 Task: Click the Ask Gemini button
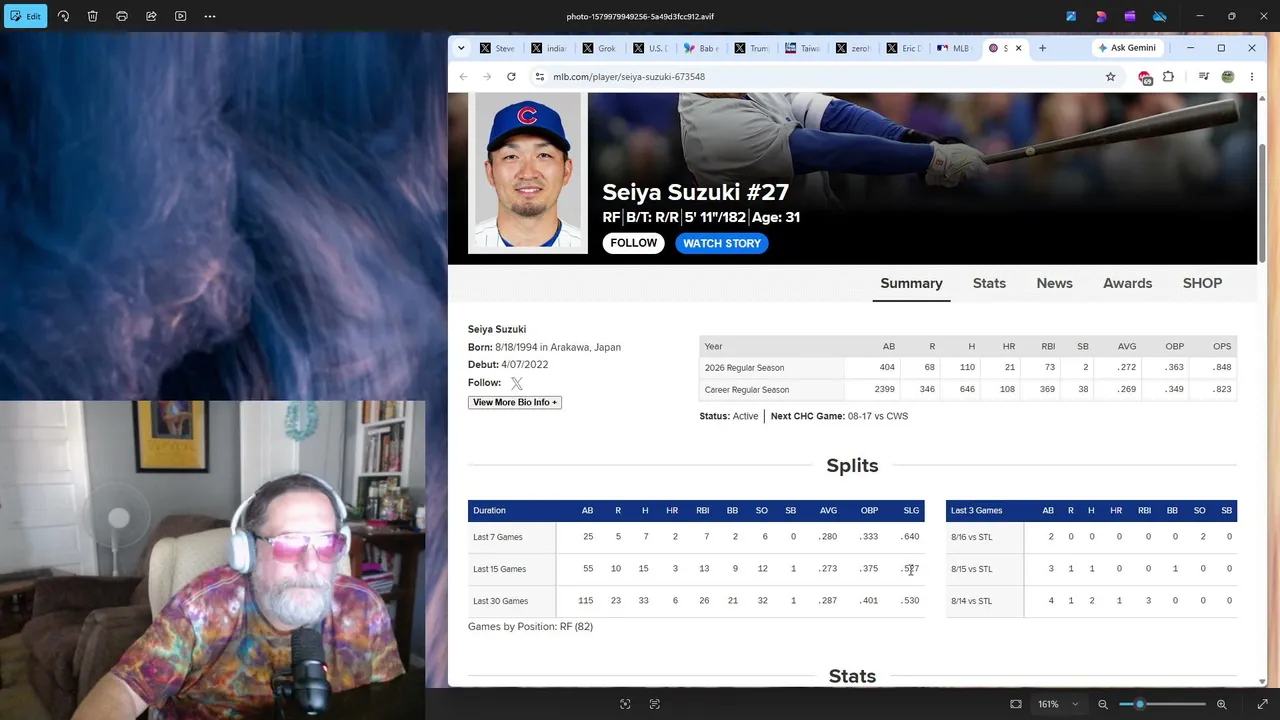pos(1127,48)
